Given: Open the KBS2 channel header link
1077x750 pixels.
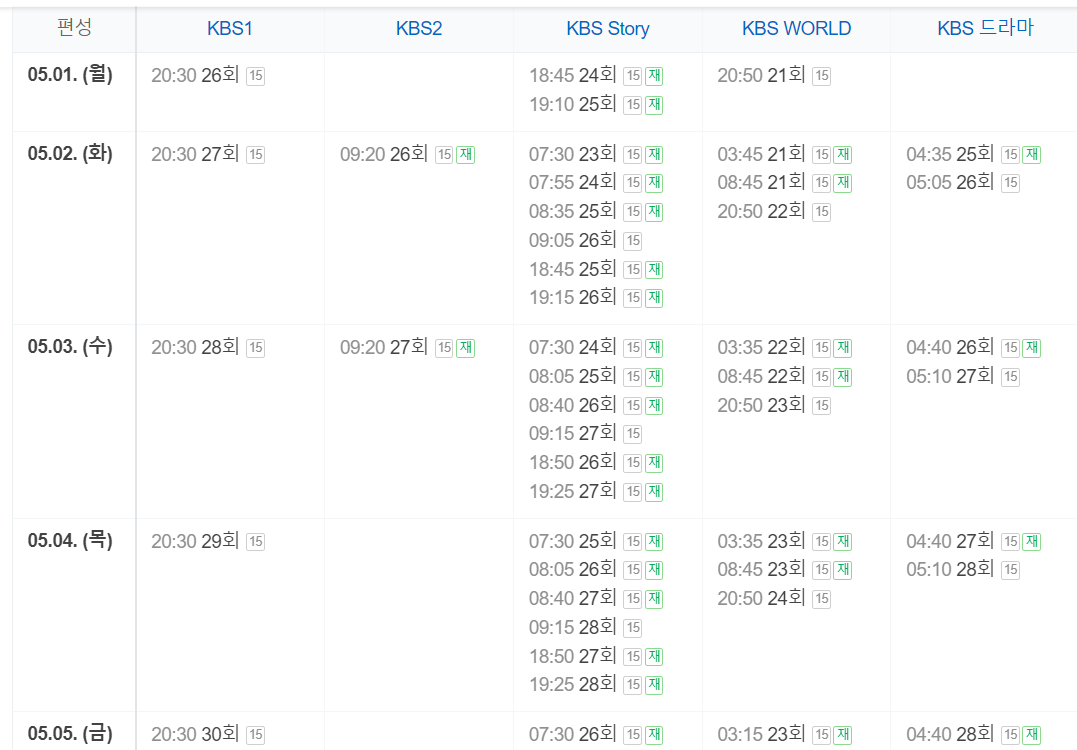Looking at the screenshot, I should click(x=418, y=28).
